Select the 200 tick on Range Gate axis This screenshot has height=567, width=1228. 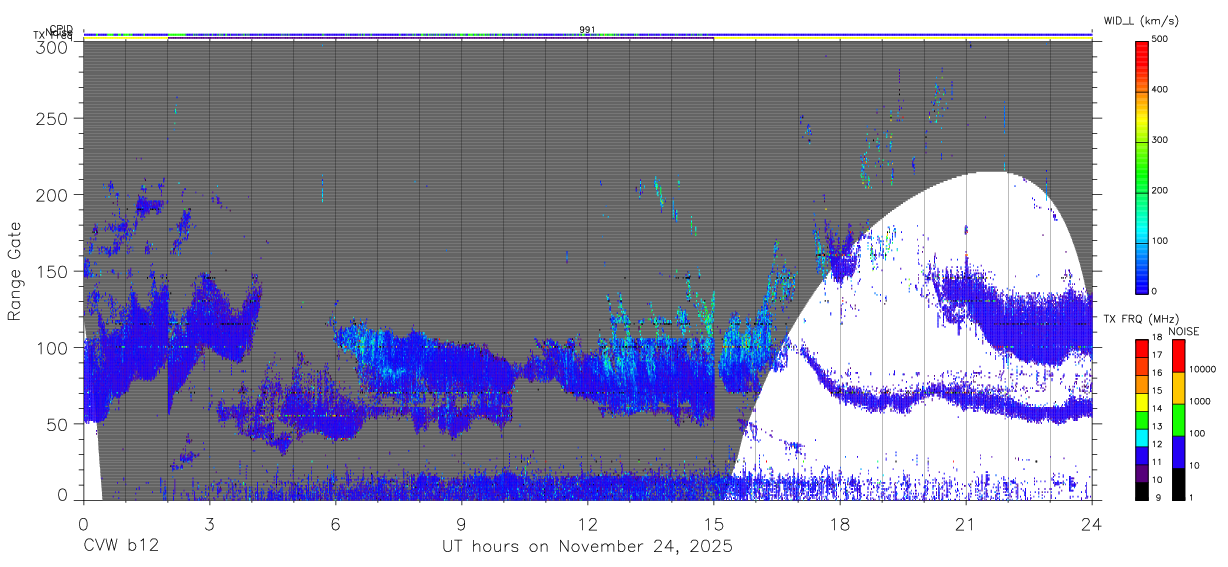[x=52, y=194]
